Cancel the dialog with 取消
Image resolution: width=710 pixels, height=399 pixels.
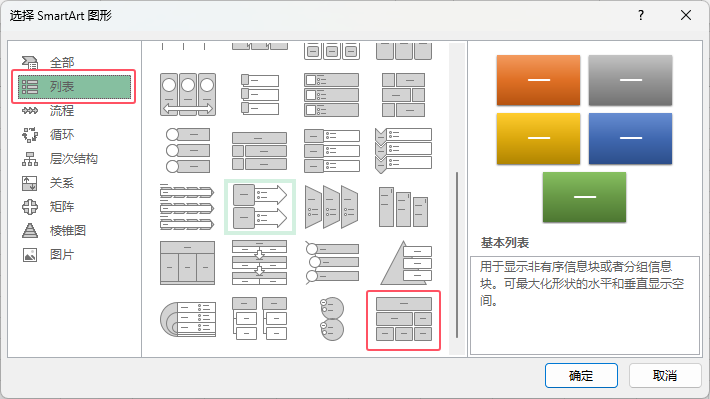(665, 375)
